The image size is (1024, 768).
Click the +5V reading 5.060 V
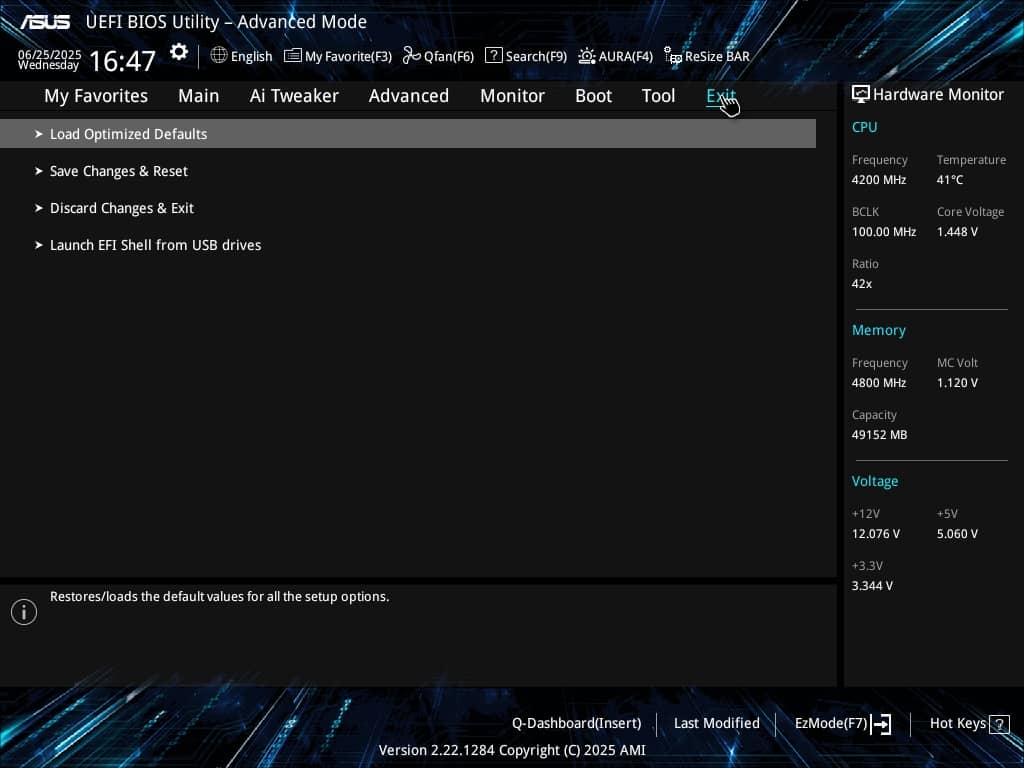(957, 534)
